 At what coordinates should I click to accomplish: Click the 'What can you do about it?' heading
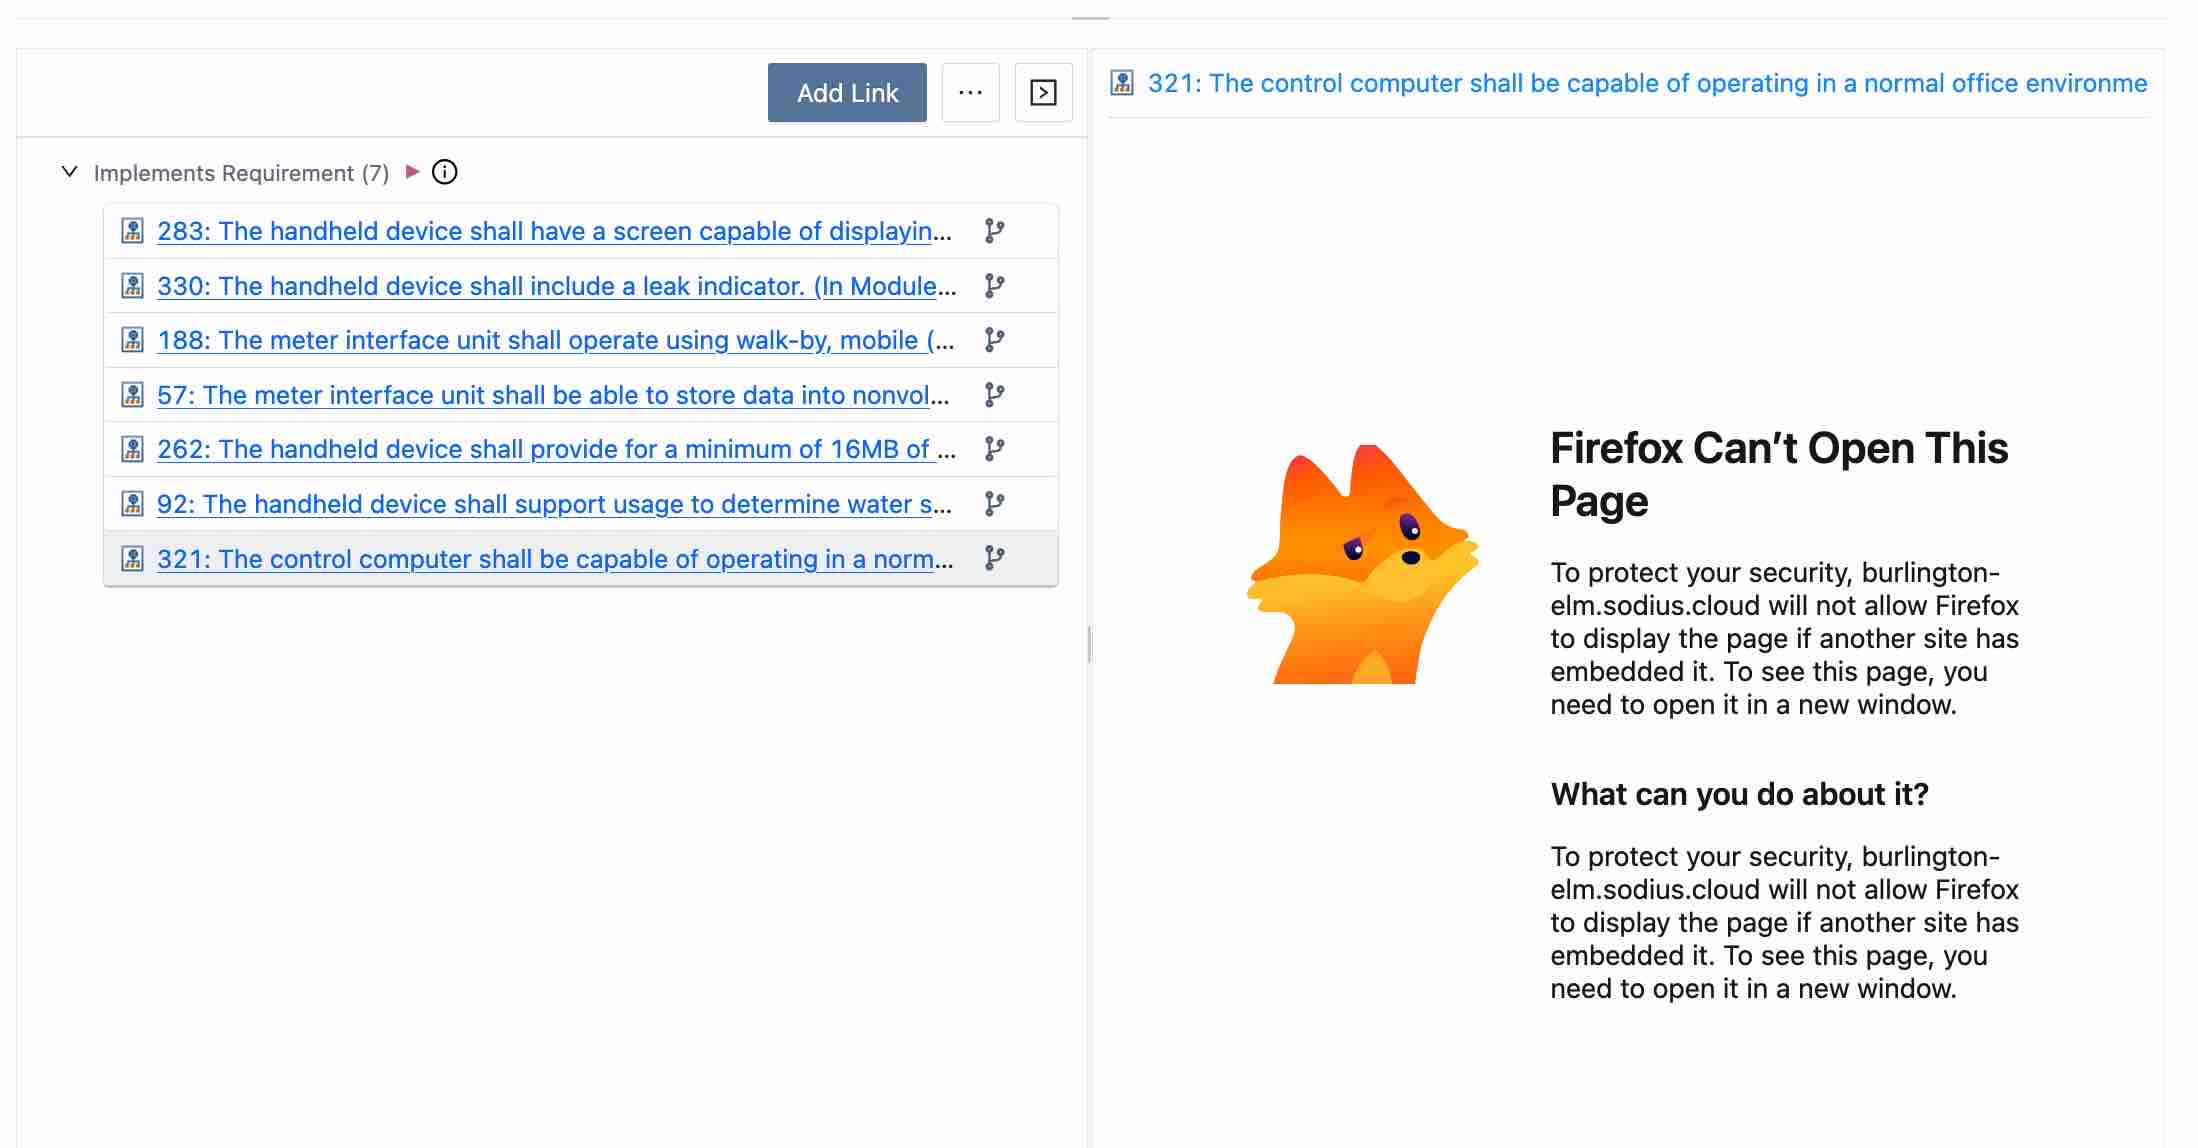tap(1739, 794)
